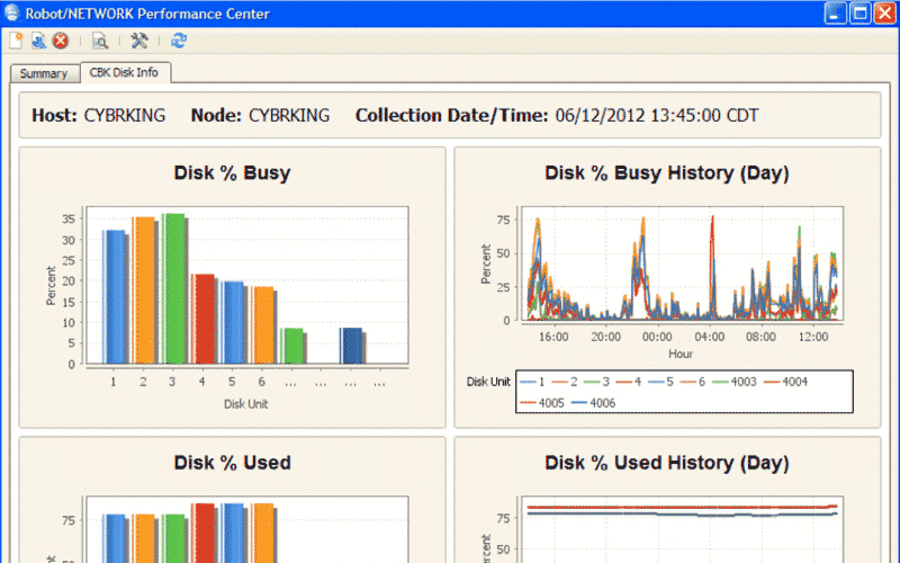Click orange disk unit 6 bar in Disk % Busy
This screenshot has width=900, height=563.
(263, 325)
